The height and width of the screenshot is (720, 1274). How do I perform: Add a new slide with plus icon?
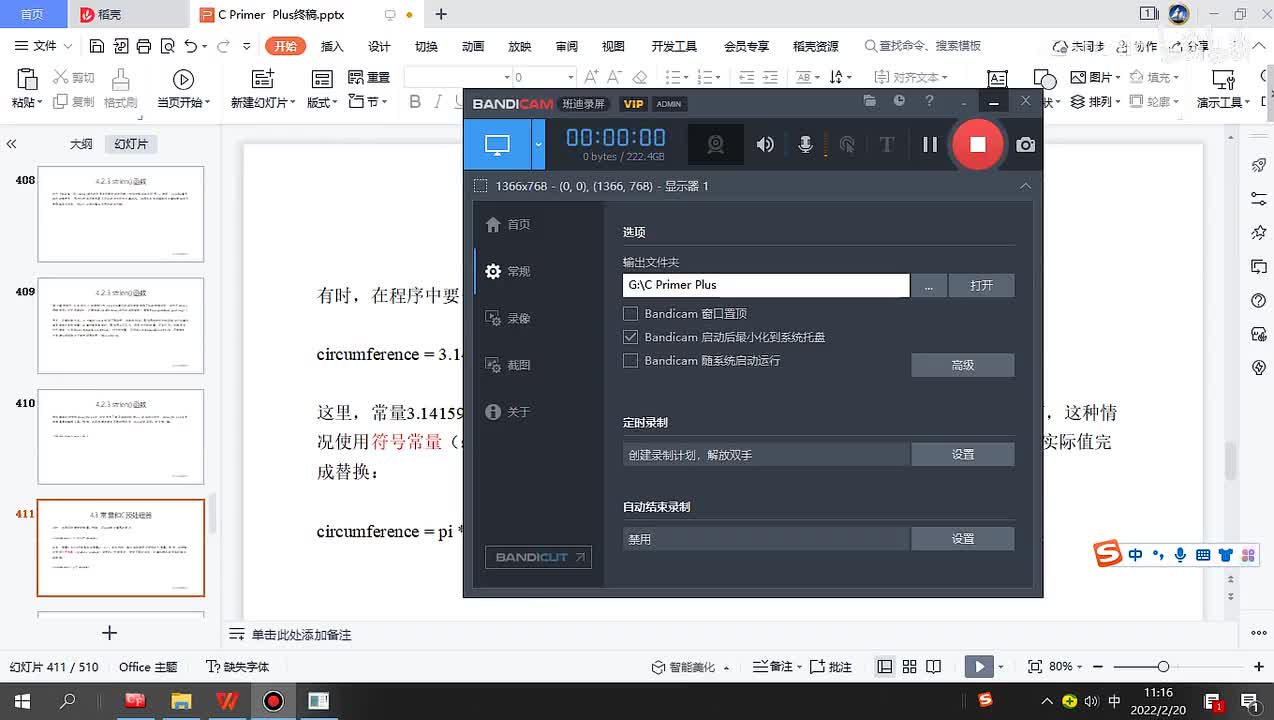(110, 633)
